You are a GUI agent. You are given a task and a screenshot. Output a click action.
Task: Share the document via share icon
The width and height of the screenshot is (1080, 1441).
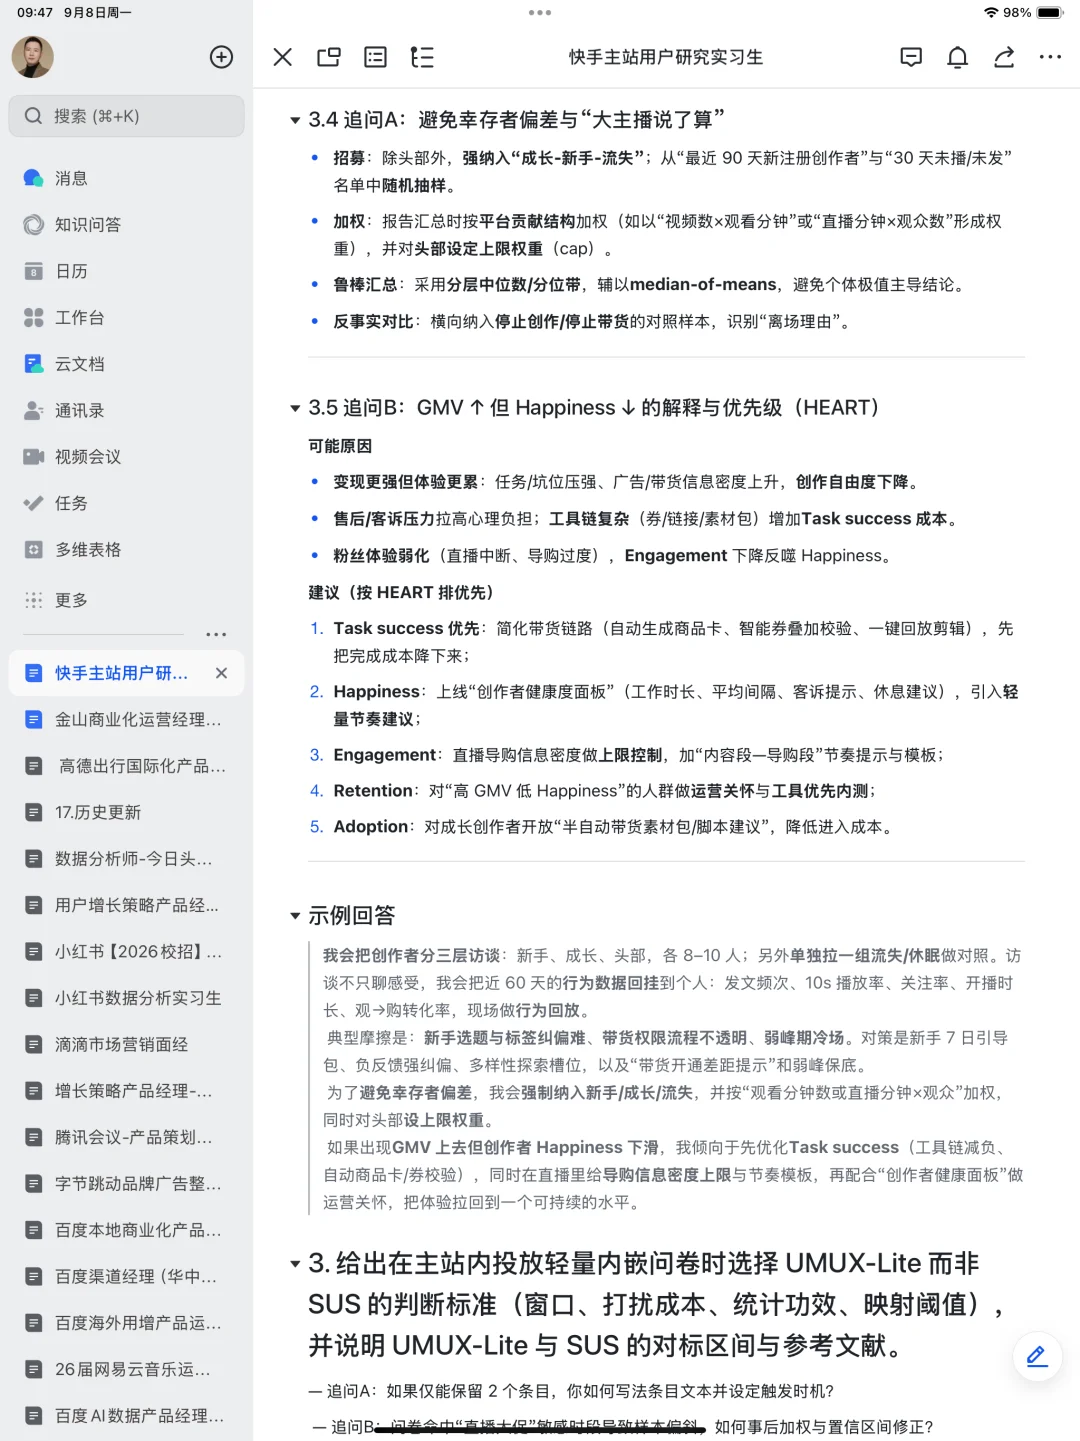[1004, 57]
